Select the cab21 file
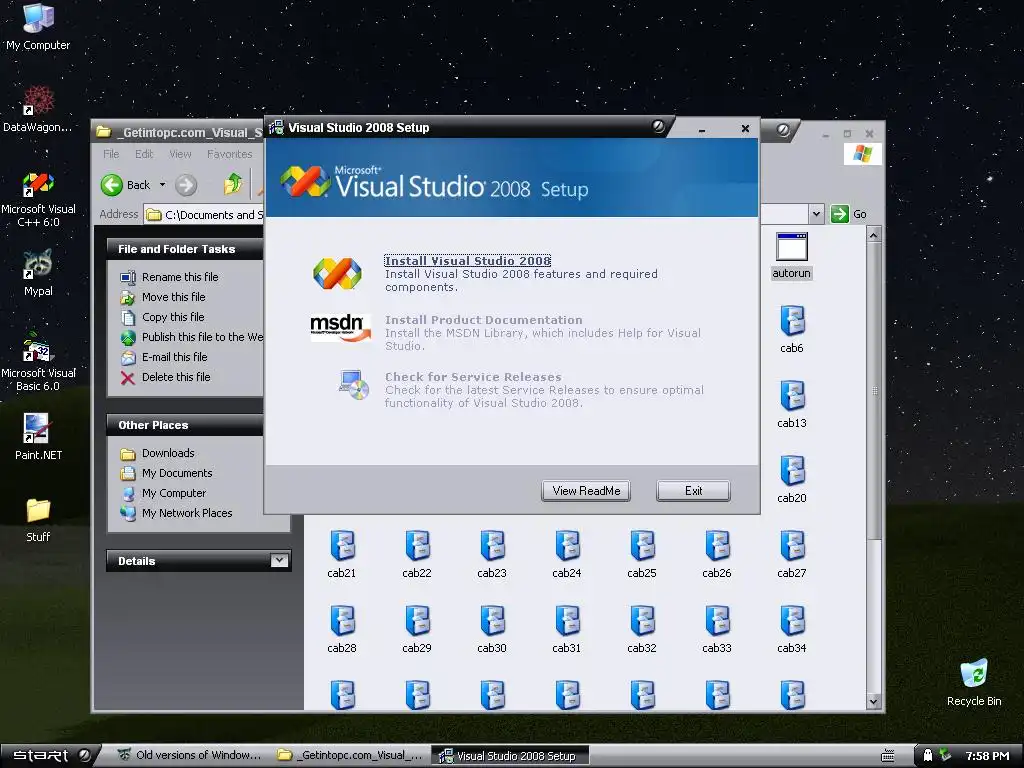 click(342, 554)
